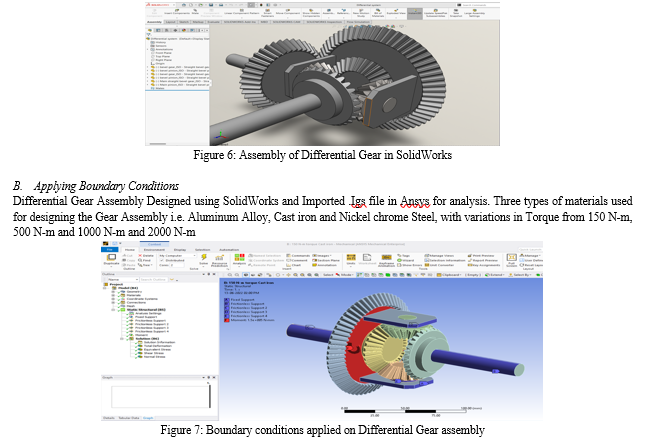The height and width of the screenshot is (444, 646).
Task: Click the Duplicate icon in Ansys ribbon
Action: pyautogui.click(x=111, y=258)
